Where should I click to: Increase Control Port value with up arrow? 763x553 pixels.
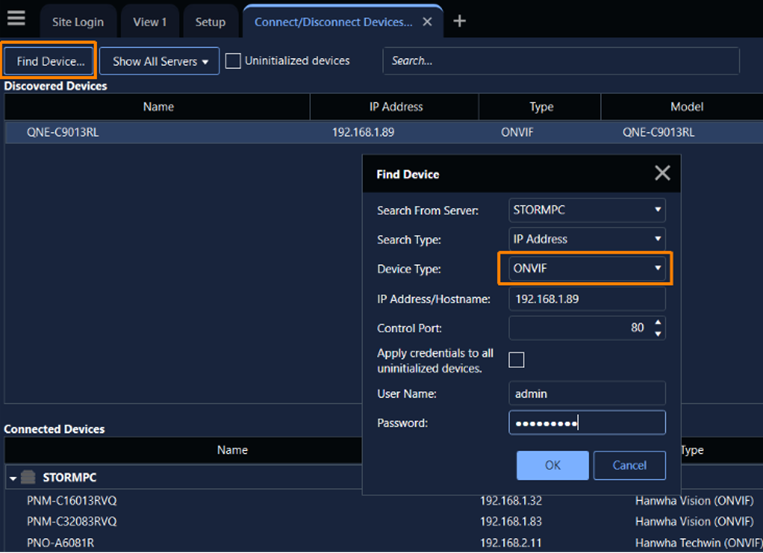coord(657,322)
